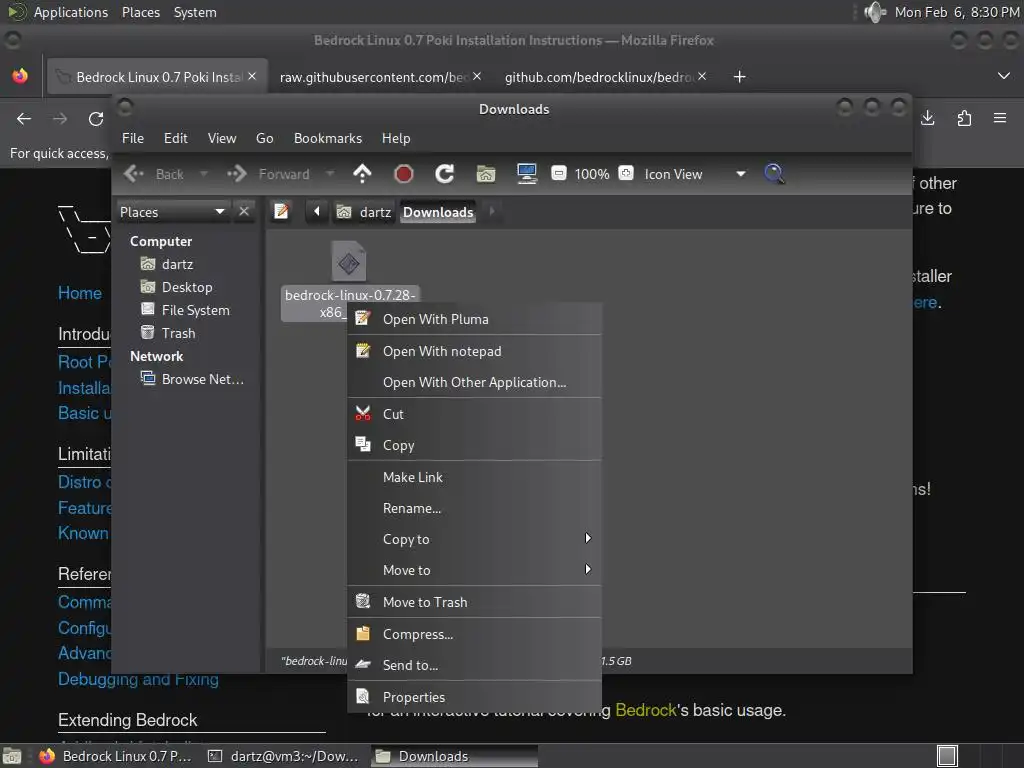This screenshot has width=1024, height=768.
Task: Open the Bookmarks menu in Caja
Action: (328, 138)
